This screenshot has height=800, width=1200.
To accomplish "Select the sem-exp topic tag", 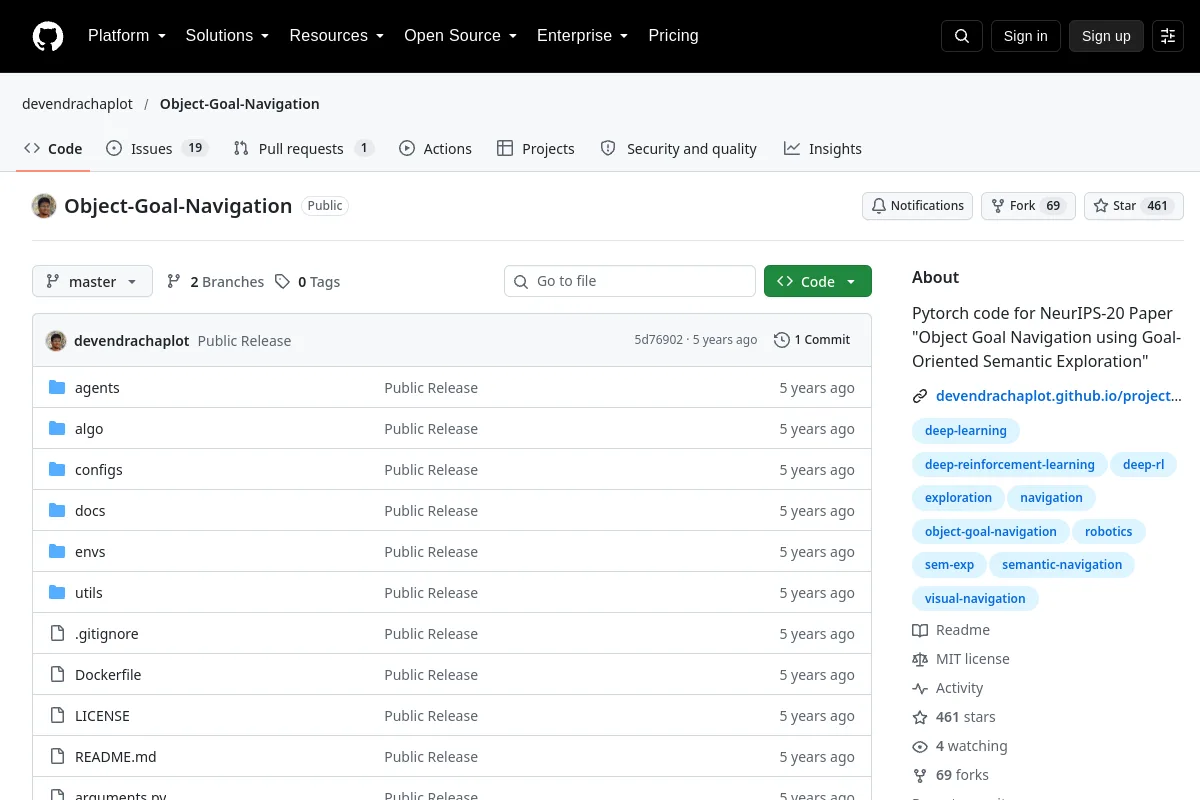I will coord(949,565).
